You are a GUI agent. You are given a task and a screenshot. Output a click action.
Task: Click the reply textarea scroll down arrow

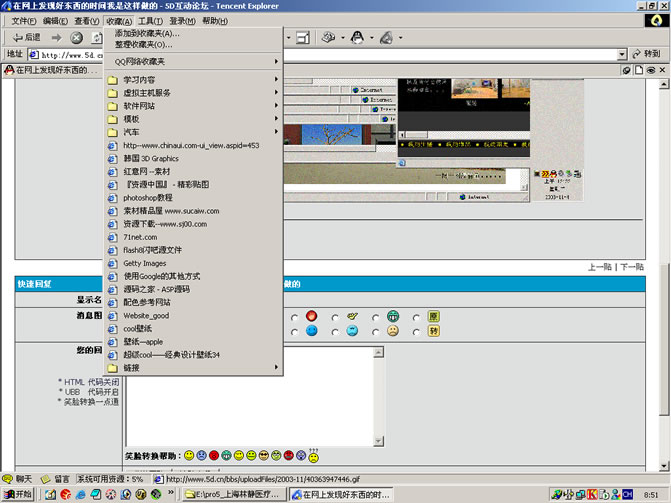click(x=379, y=441)
